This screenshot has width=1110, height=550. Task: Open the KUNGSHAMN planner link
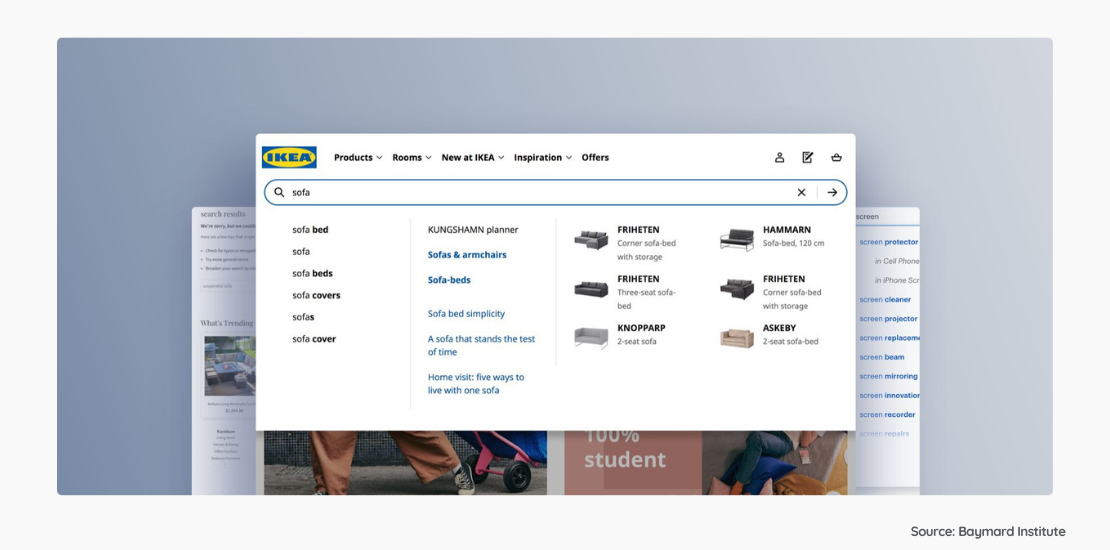[x=473, y=229]
